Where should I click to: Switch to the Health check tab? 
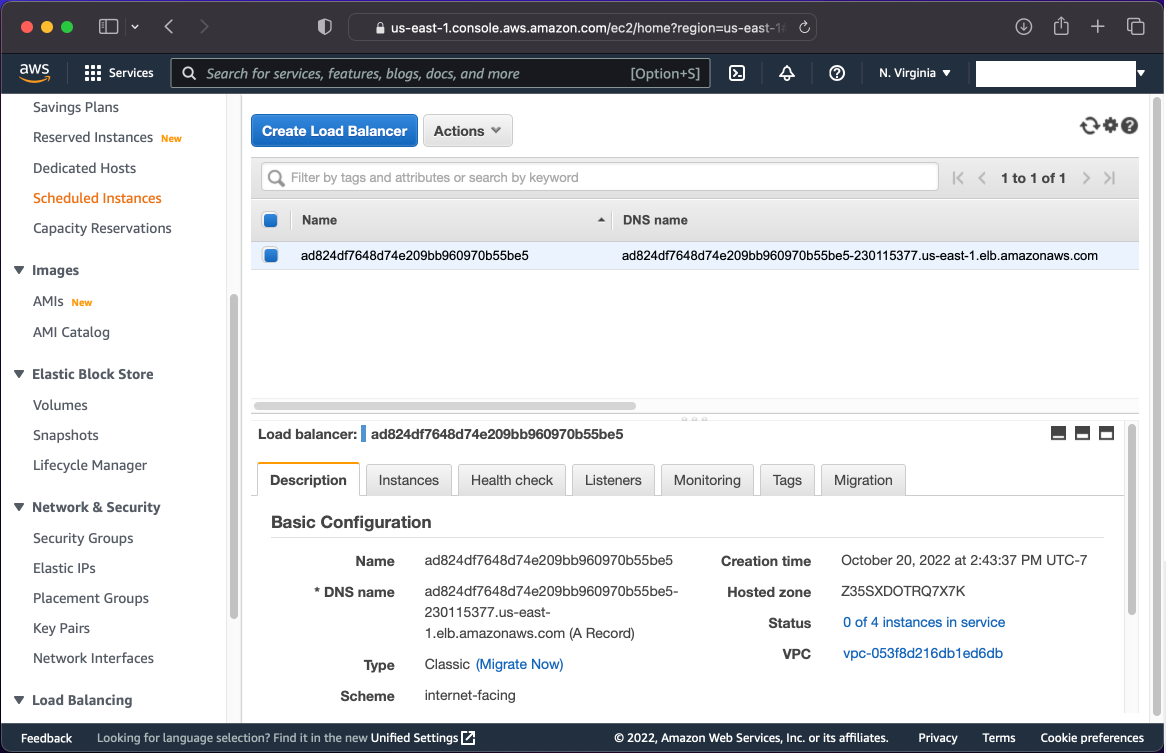tap(511, 480)
